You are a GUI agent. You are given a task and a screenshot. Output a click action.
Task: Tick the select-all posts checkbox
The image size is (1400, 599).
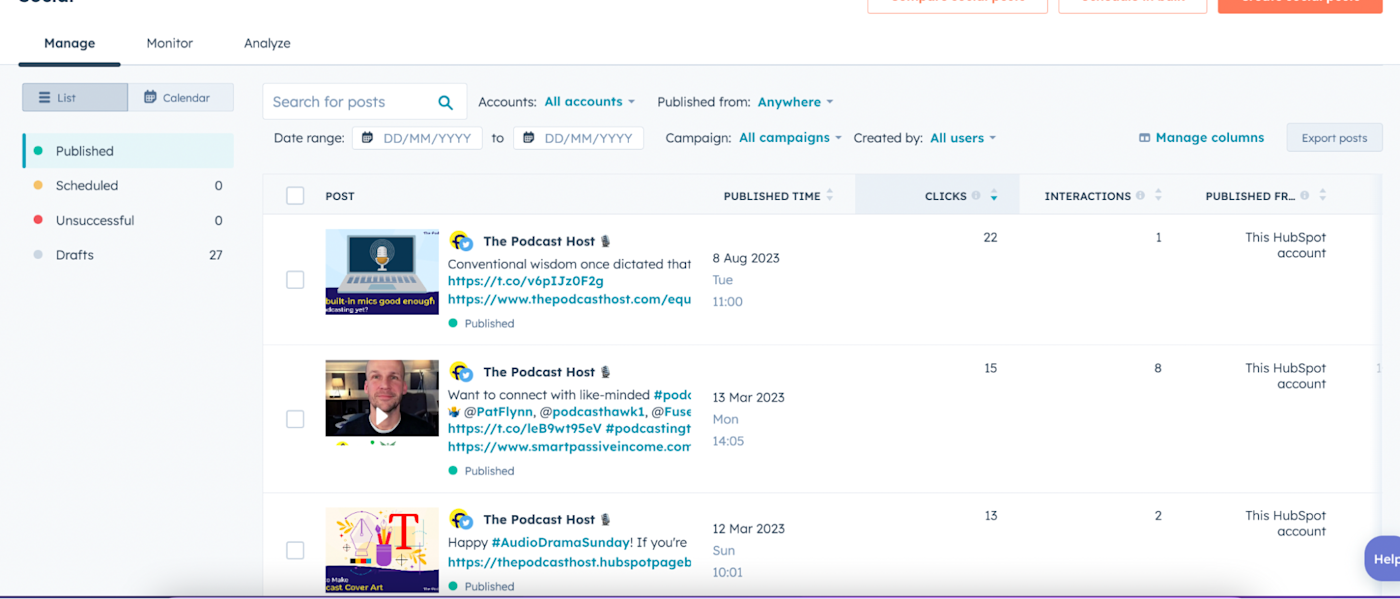click(295, 196)
